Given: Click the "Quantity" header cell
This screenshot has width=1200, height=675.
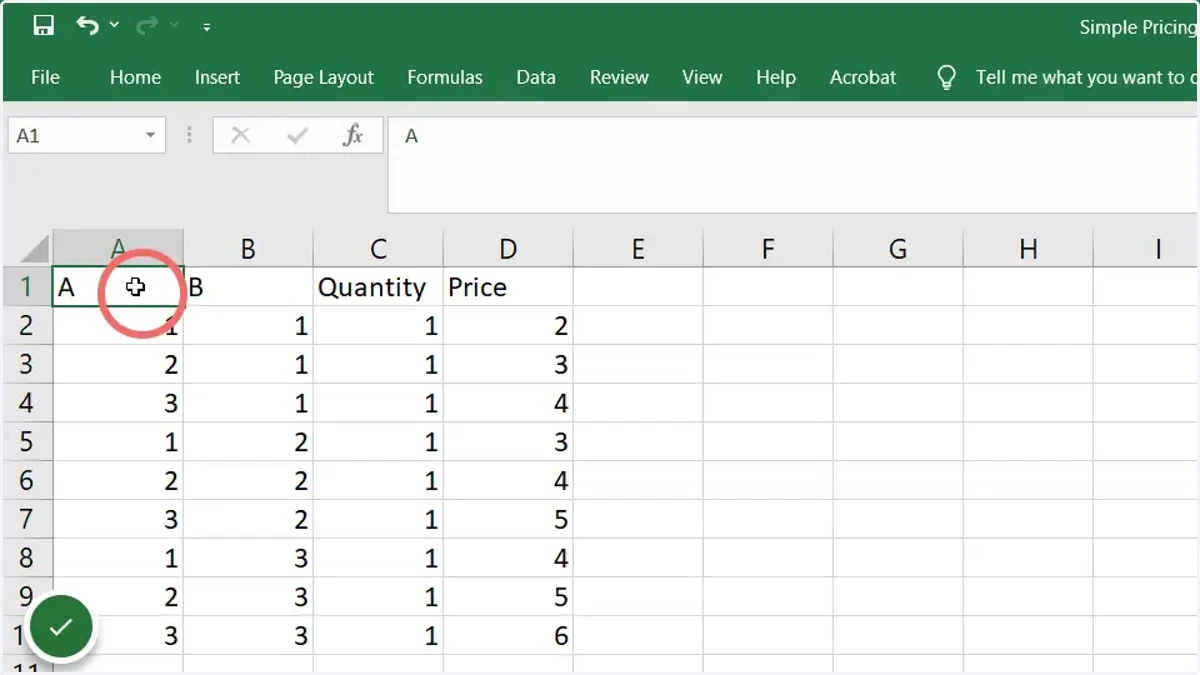Looking at the screenshot, I should pyautogui.click(x=378, y=287).
